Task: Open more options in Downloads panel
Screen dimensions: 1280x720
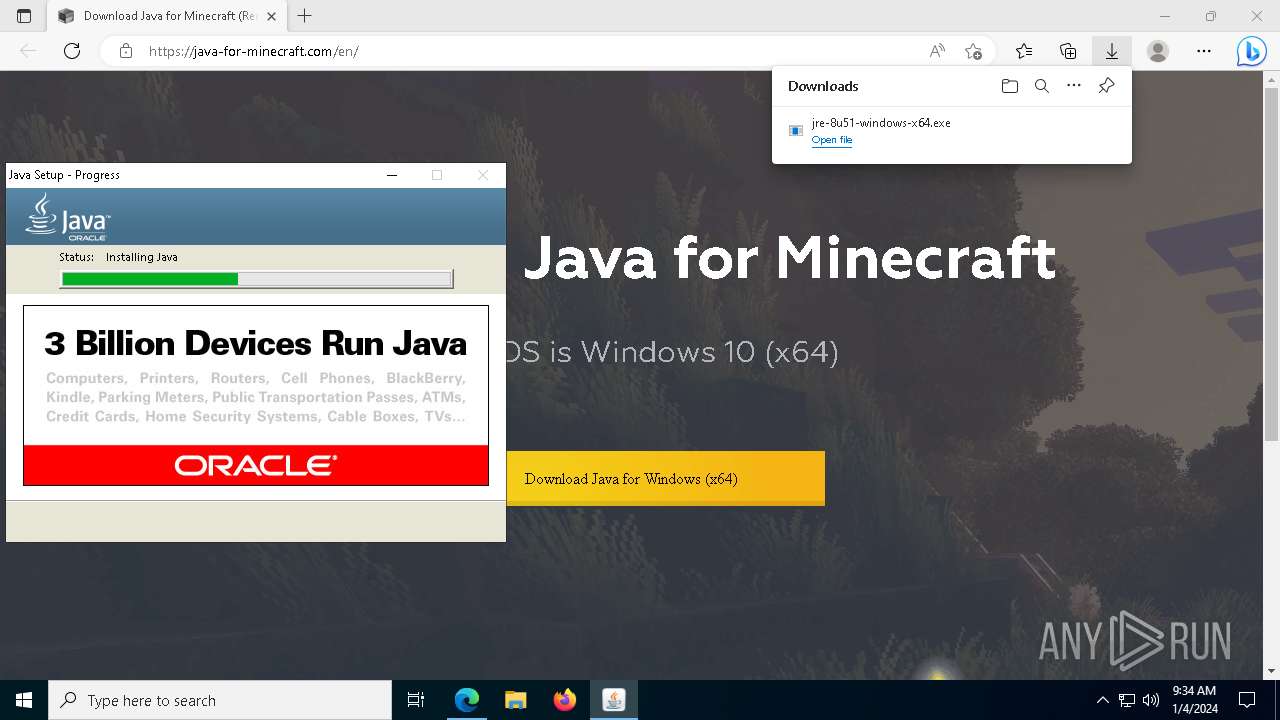Action: pos(1074,86)
